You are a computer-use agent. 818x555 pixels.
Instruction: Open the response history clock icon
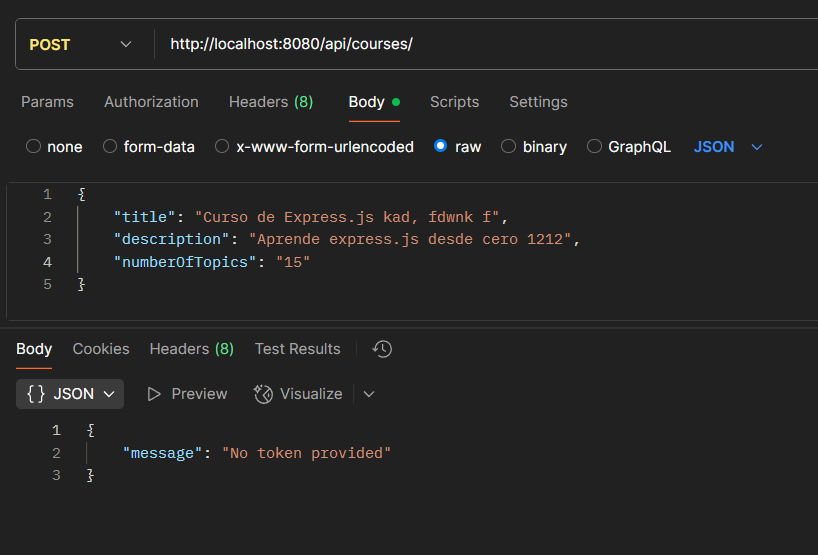[382, 349]
